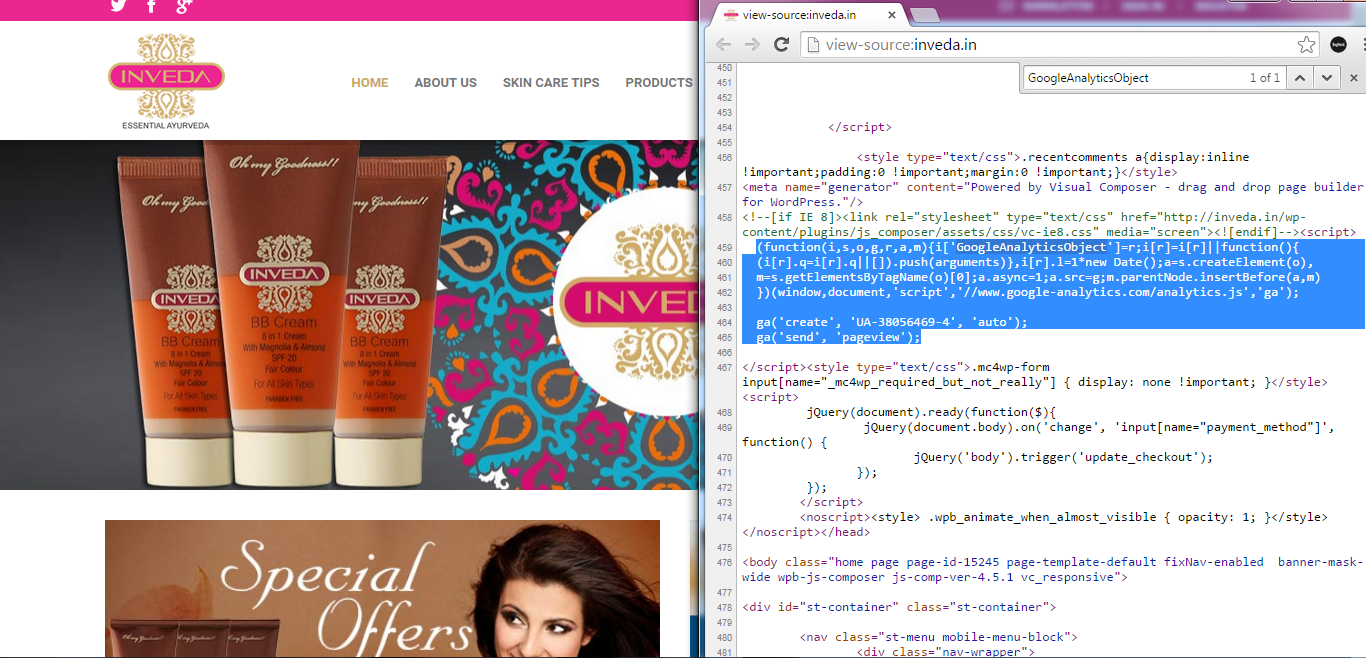Click the jQuery(document).ready line
Image resolution: width=1366 pixels, height=658 pixels.
pos(933,412)
